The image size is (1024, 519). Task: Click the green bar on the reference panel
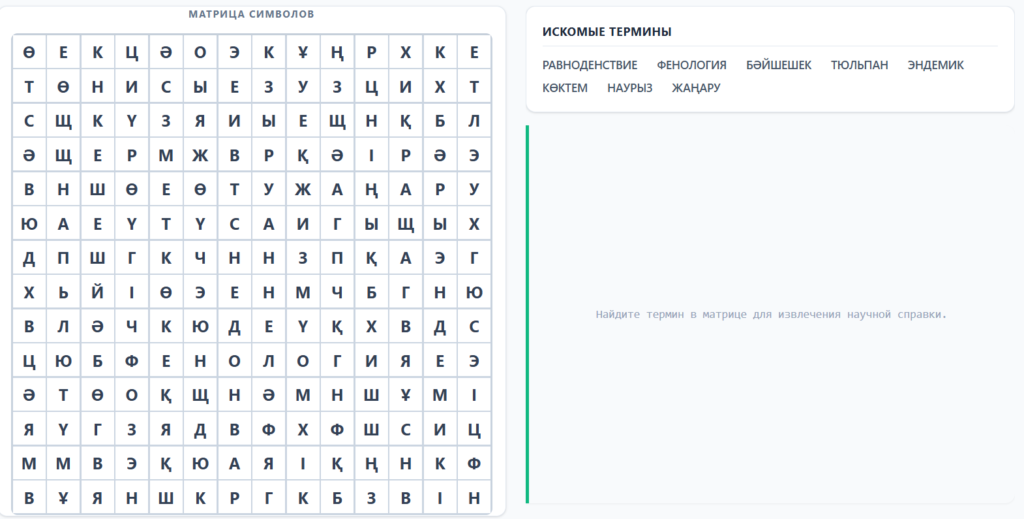point(528,314)
